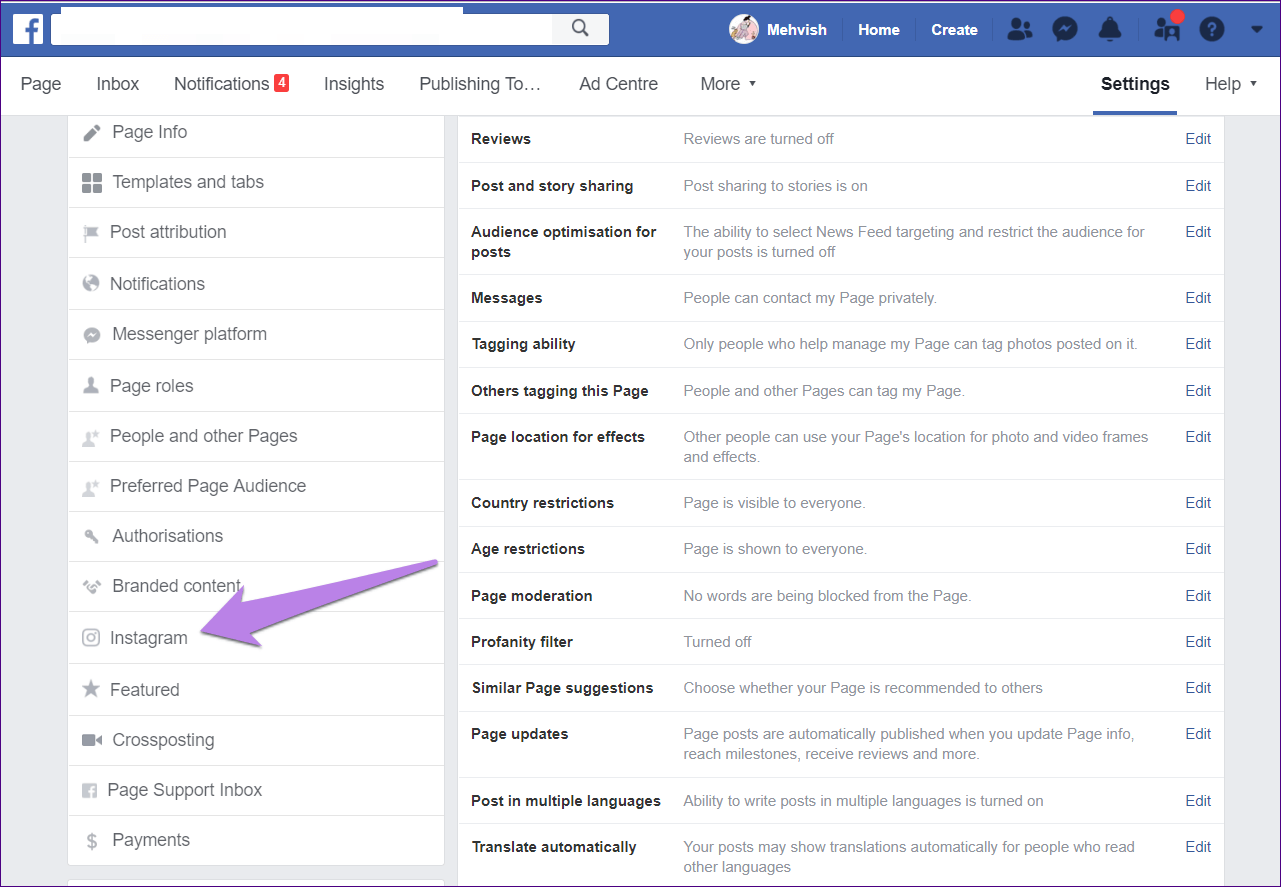Edit Post and story sharing setting

pyautogui.click(x=1198, y=186)
